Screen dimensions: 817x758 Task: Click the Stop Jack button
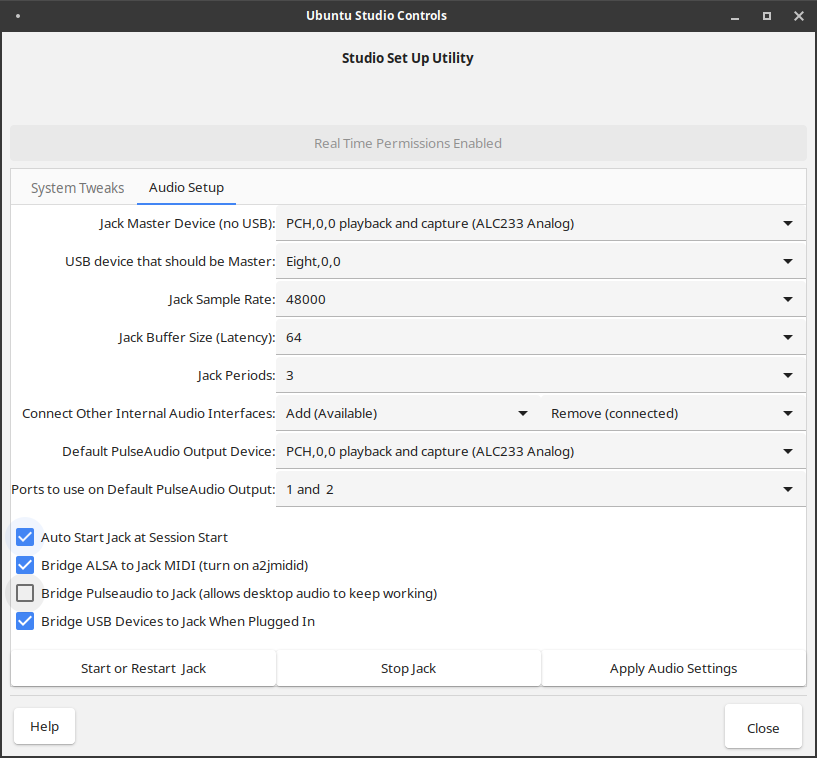click(408, 668)
